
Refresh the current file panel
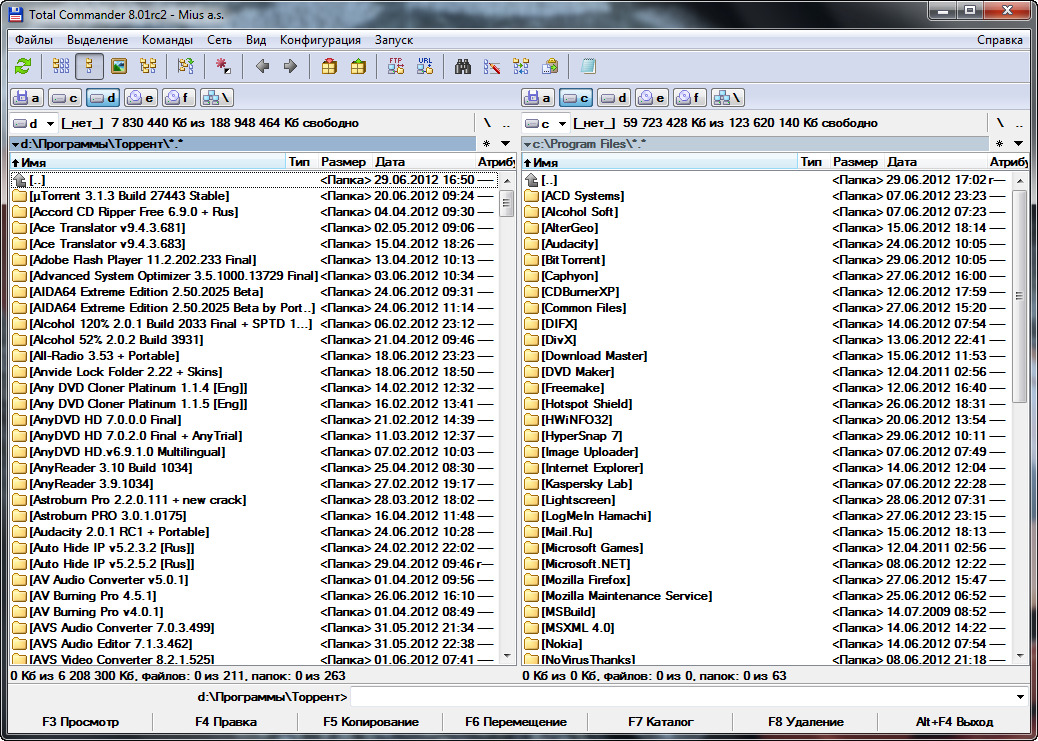(23, 66)
